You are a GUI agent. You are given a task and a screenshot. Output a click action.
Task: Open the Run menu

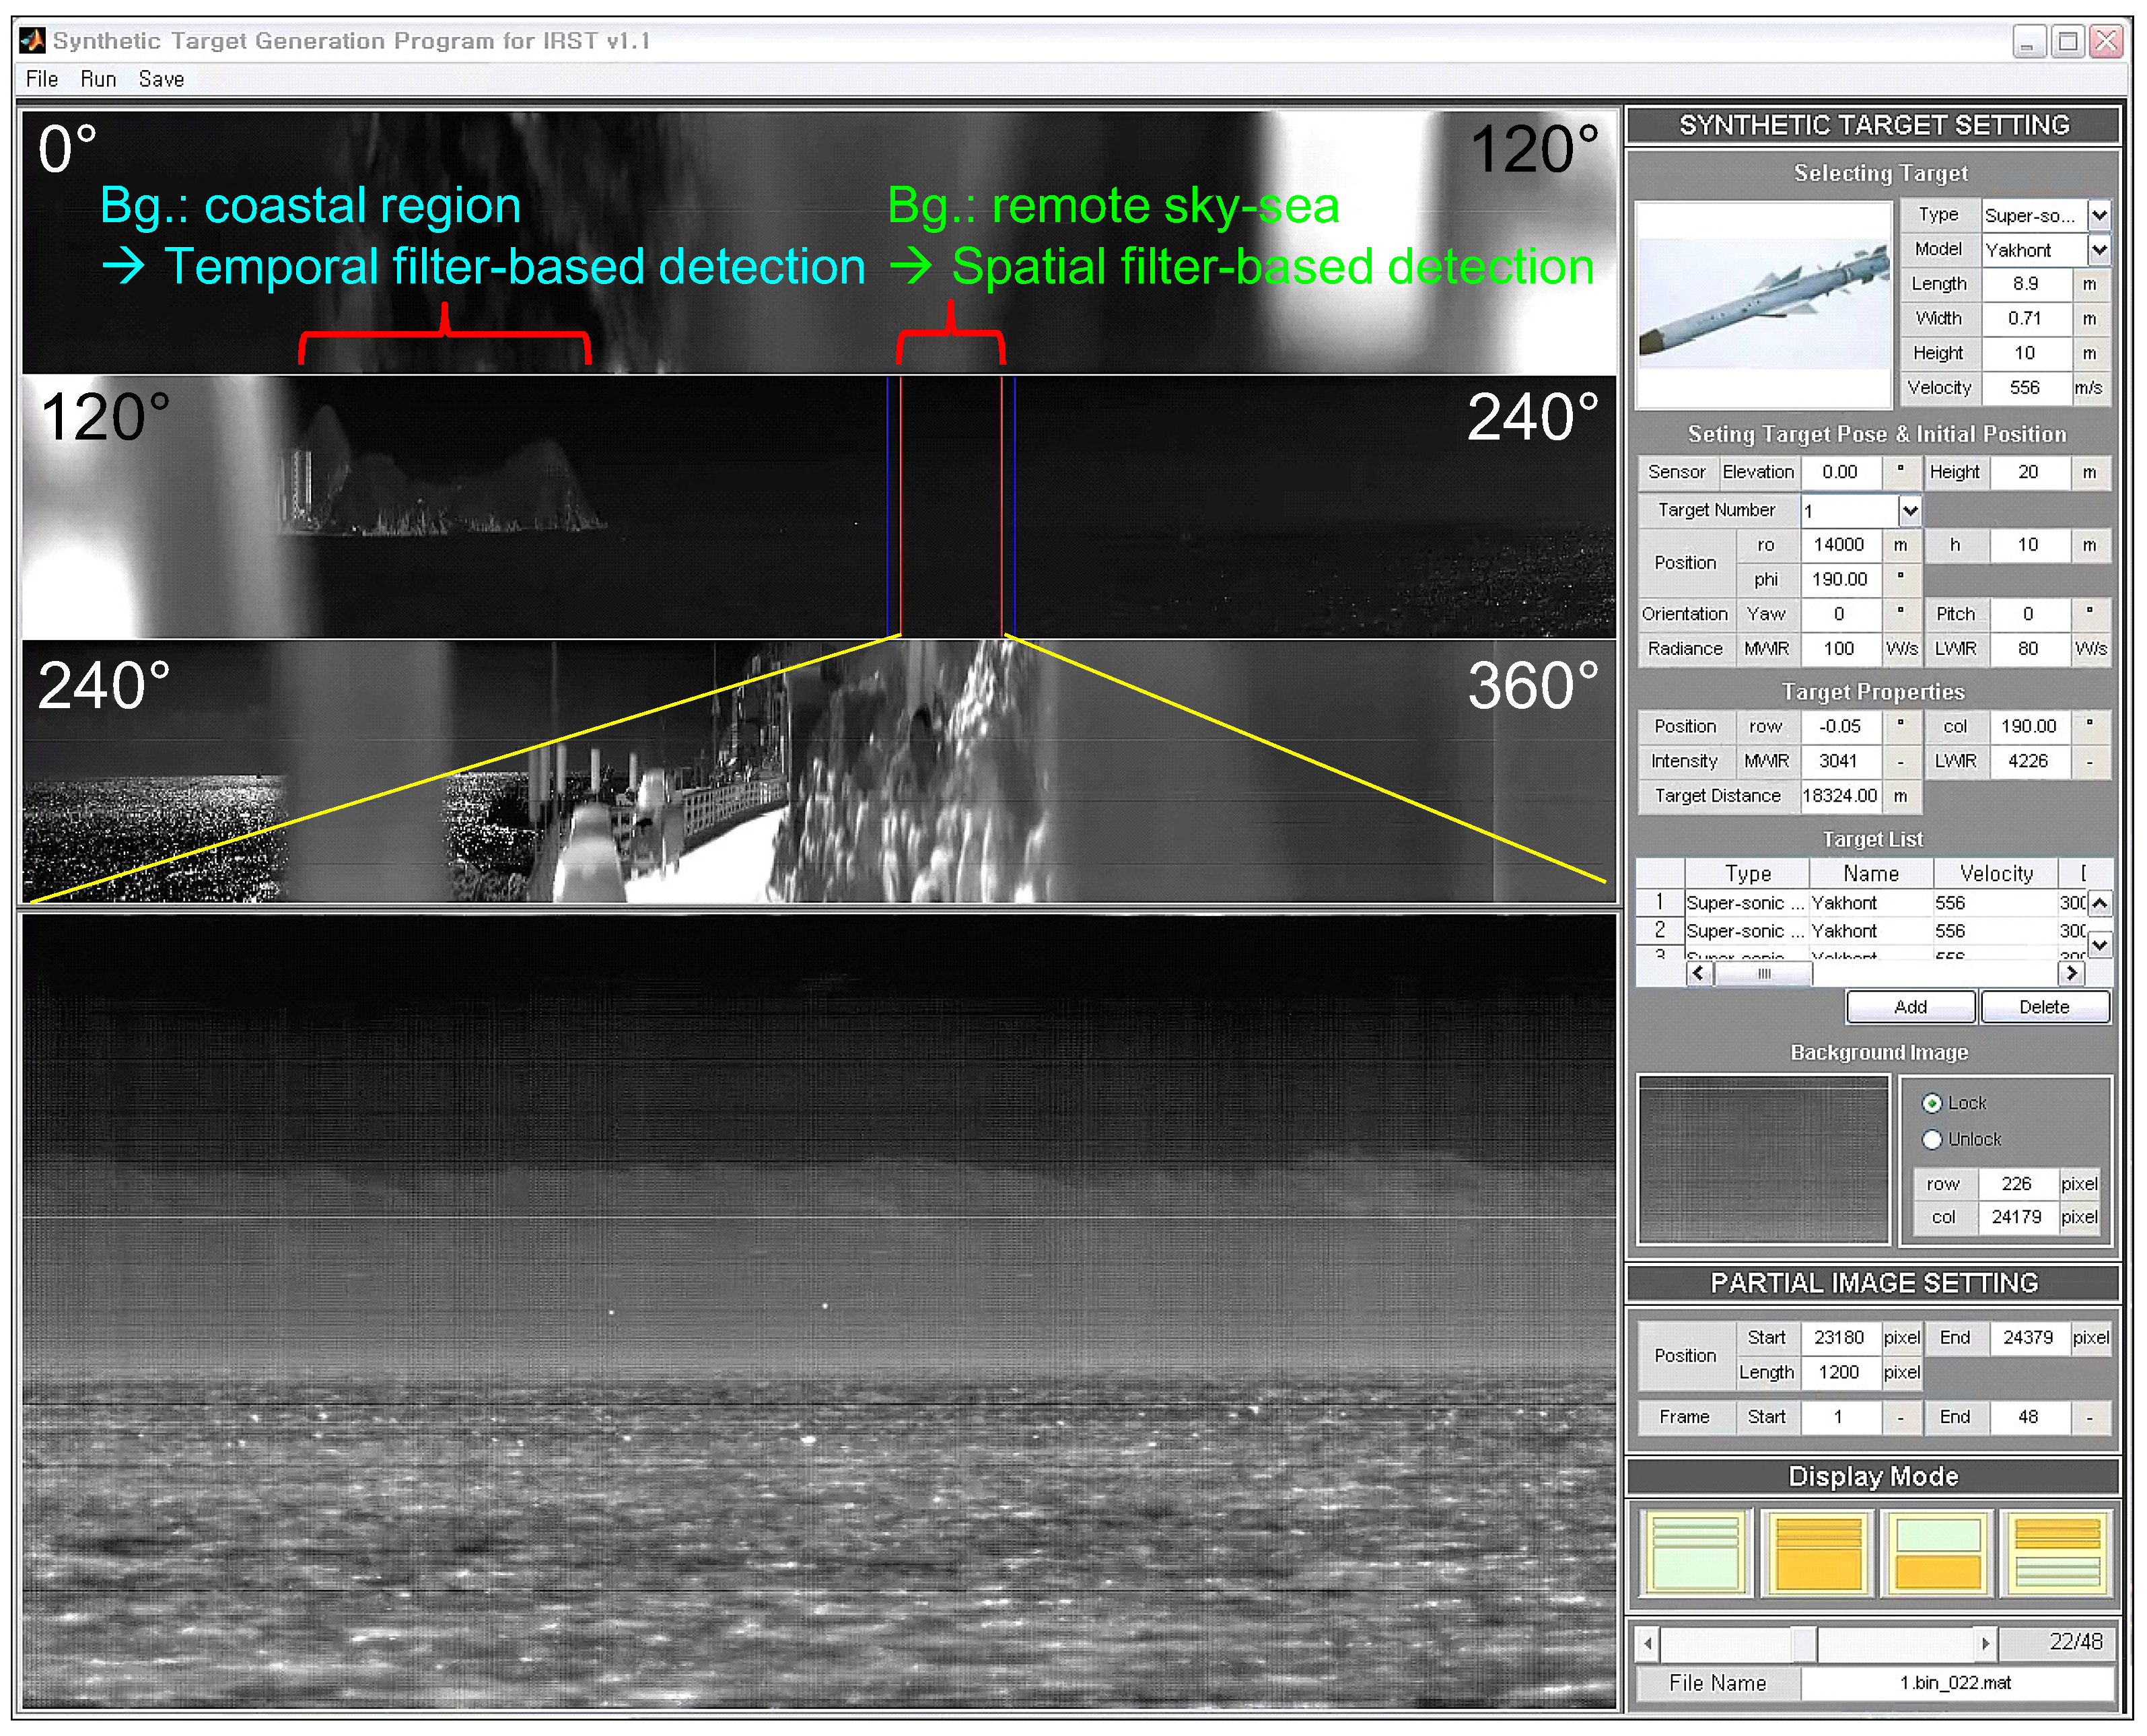(x=98, y=79)
